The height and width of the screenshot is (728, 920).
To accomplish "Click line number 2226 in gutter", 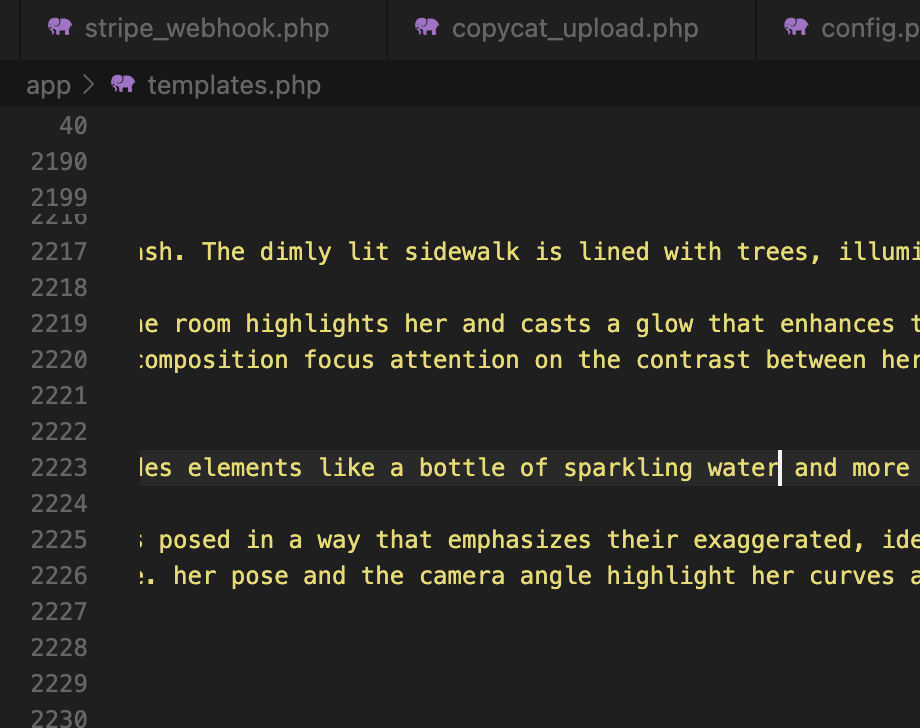I will (x=59, y=576).
